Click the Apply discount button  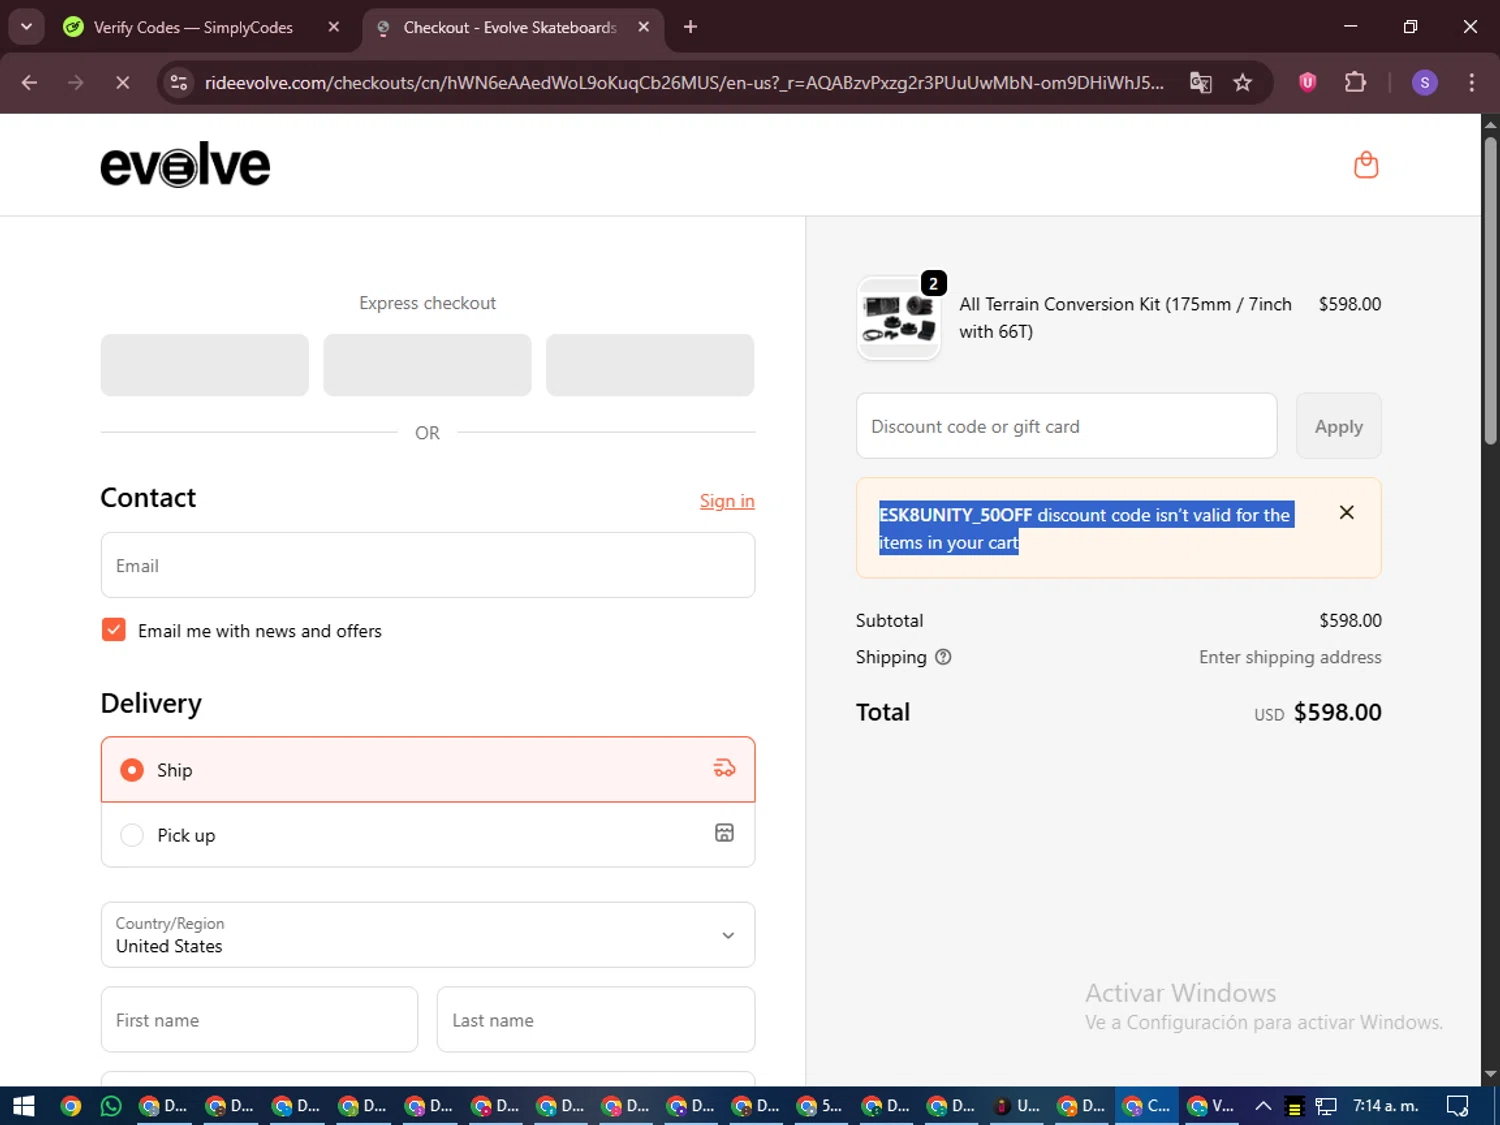[x=1338, y=426]
